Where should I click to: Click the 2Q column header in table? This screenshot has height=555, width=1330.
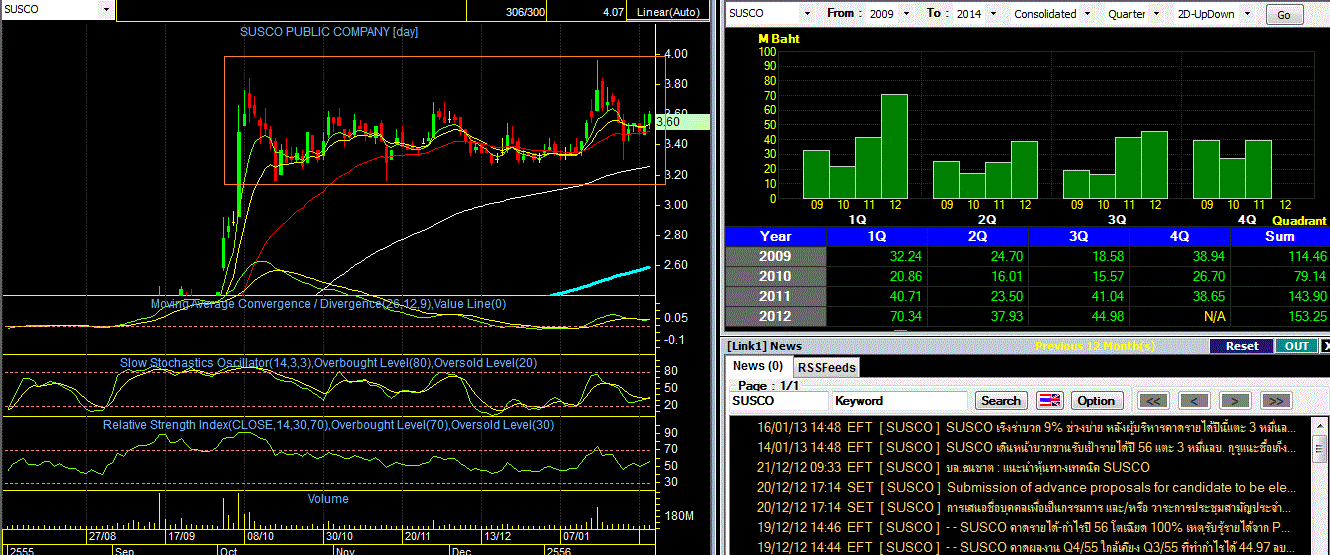[978, 236]
